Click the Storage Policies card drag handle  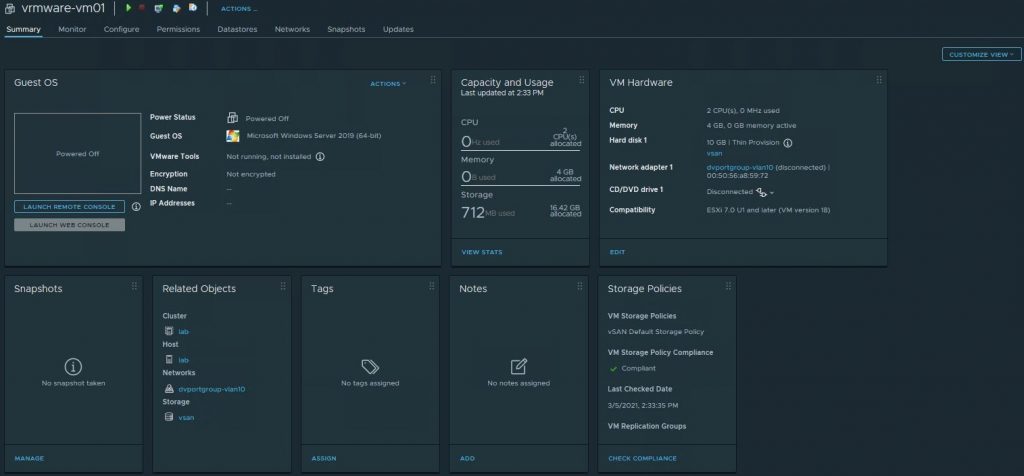pos(729,286)
